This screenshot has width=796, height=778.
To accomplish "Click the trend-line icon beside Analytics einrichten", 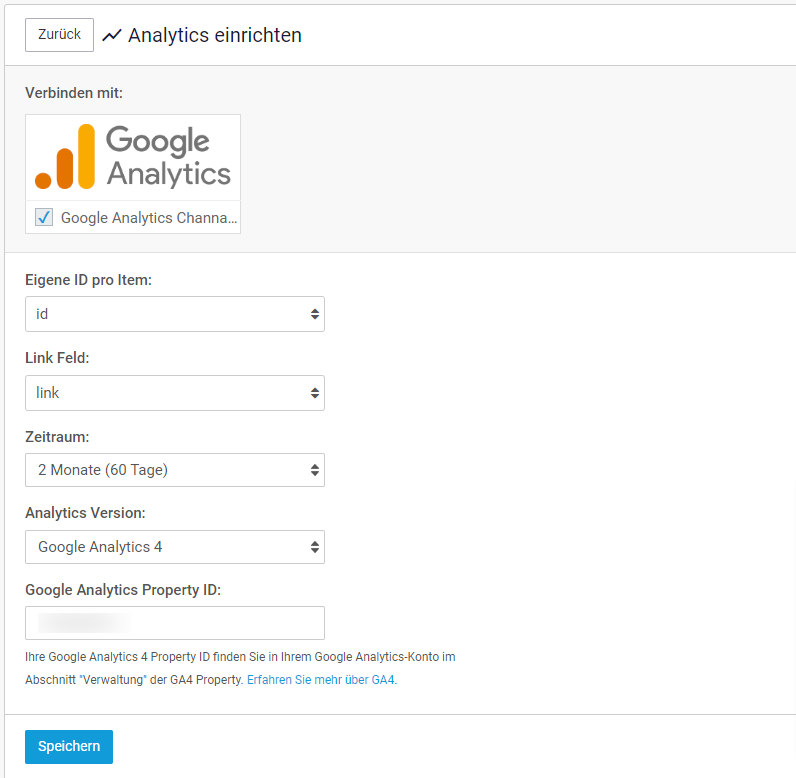I will pos(112,36).
